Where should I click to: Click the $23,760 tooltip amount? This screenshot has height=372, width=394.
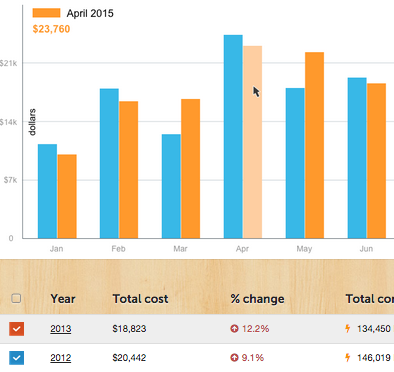[51, 29]
